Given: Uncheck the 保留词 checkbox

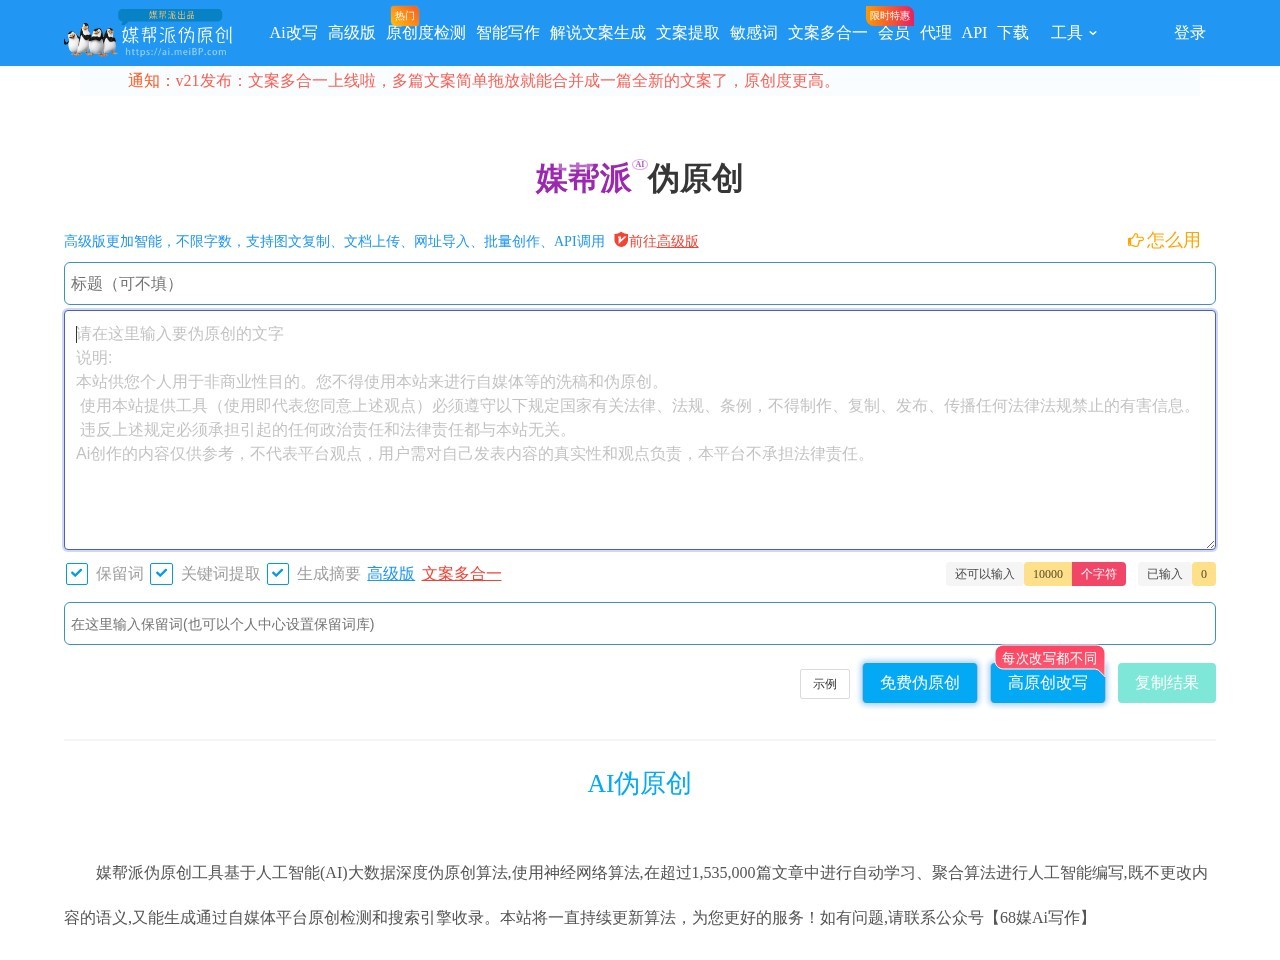Looking at the screenshot, I should click(77, 574).
